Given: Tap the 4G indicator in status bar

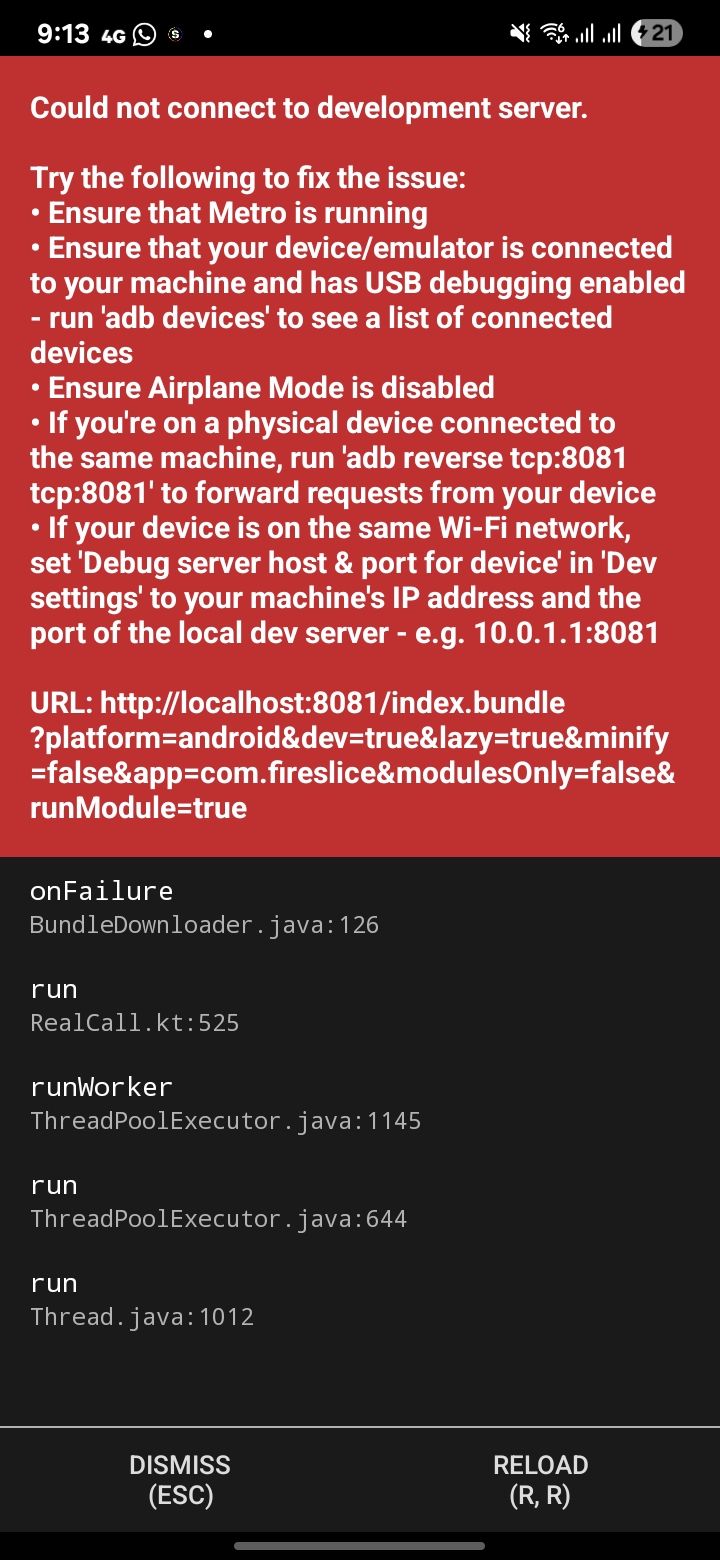Looking at the screenshot, I should click(113, 35).
